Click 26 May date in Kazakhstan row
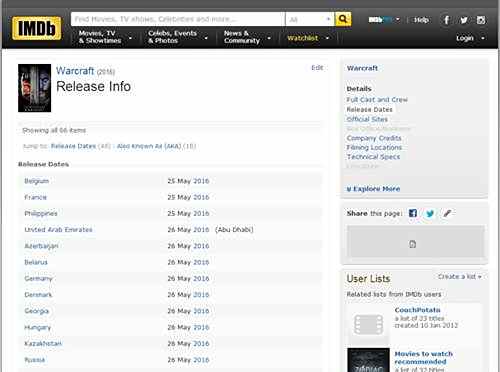500x372 pixels. pos(179,344)
